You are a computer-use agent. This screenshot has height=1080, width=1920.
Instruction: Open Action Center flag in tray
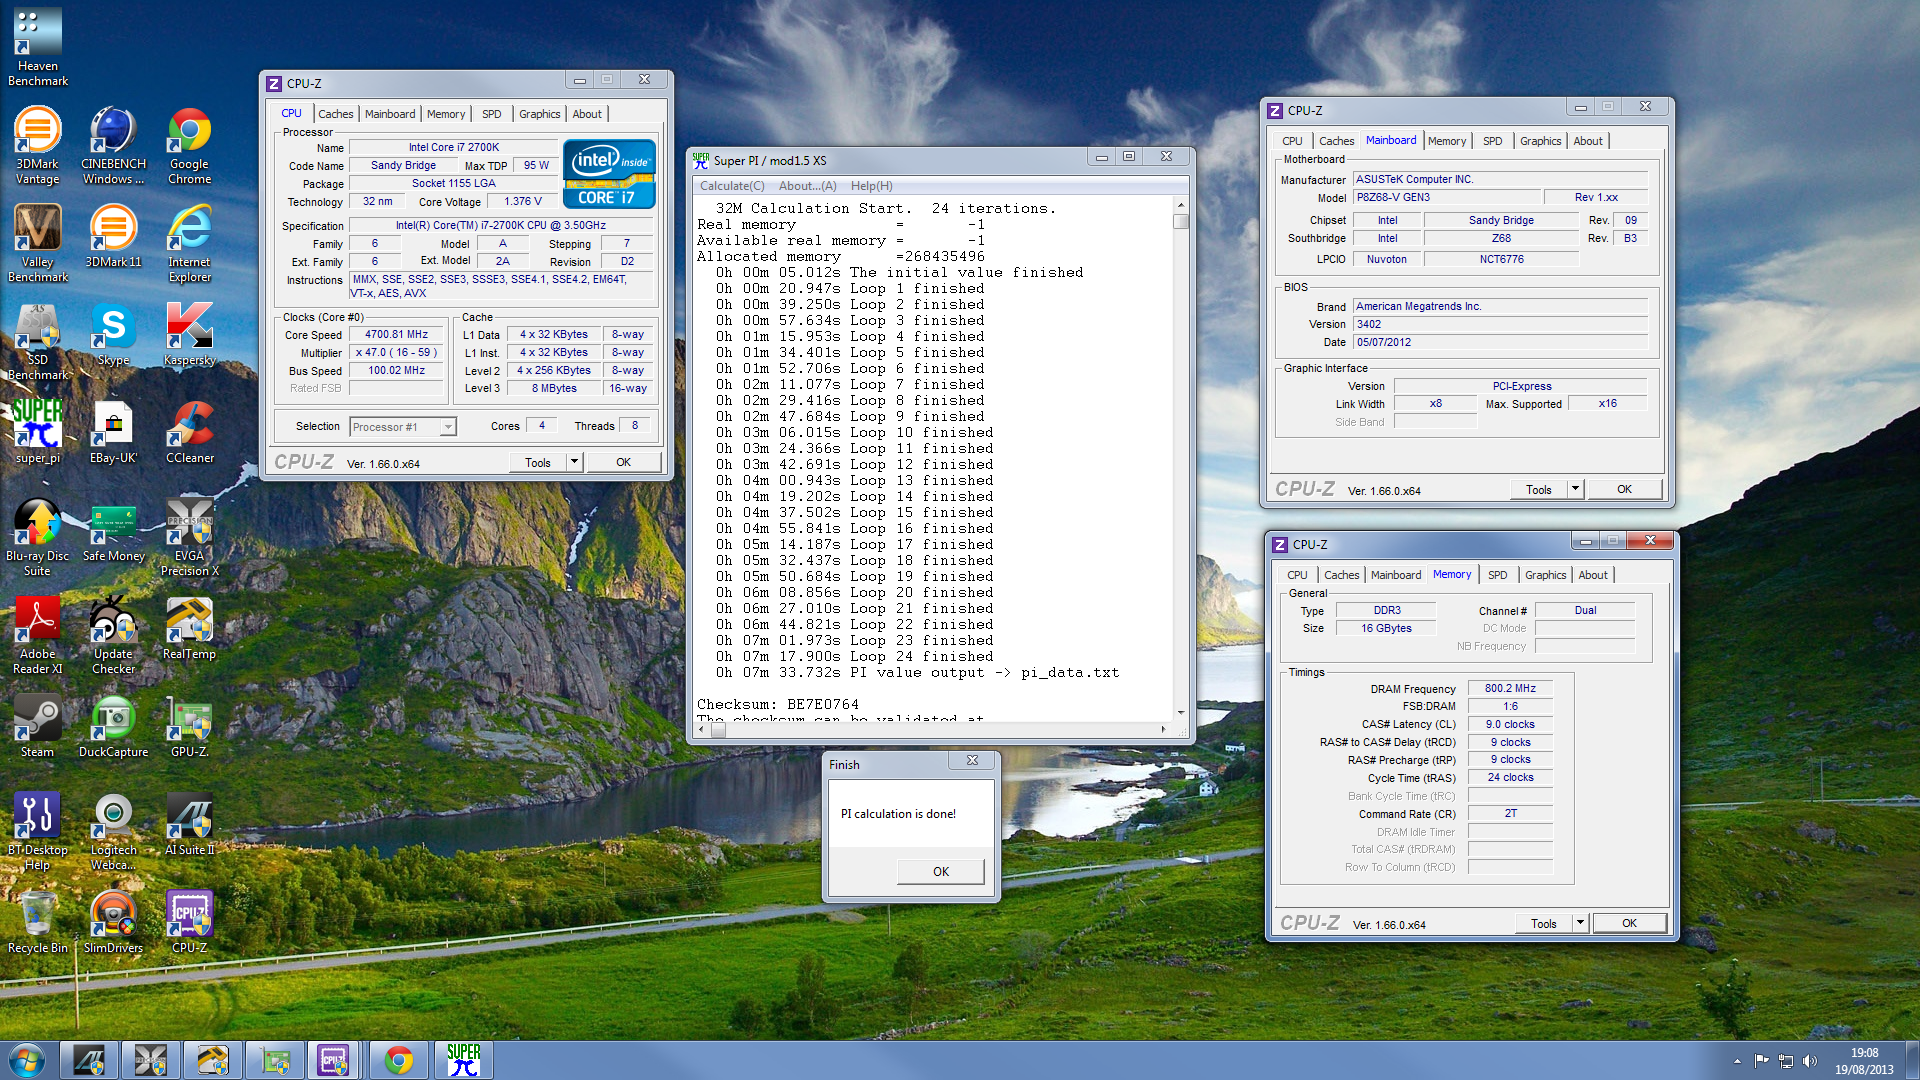[x=1761, y=1061]
